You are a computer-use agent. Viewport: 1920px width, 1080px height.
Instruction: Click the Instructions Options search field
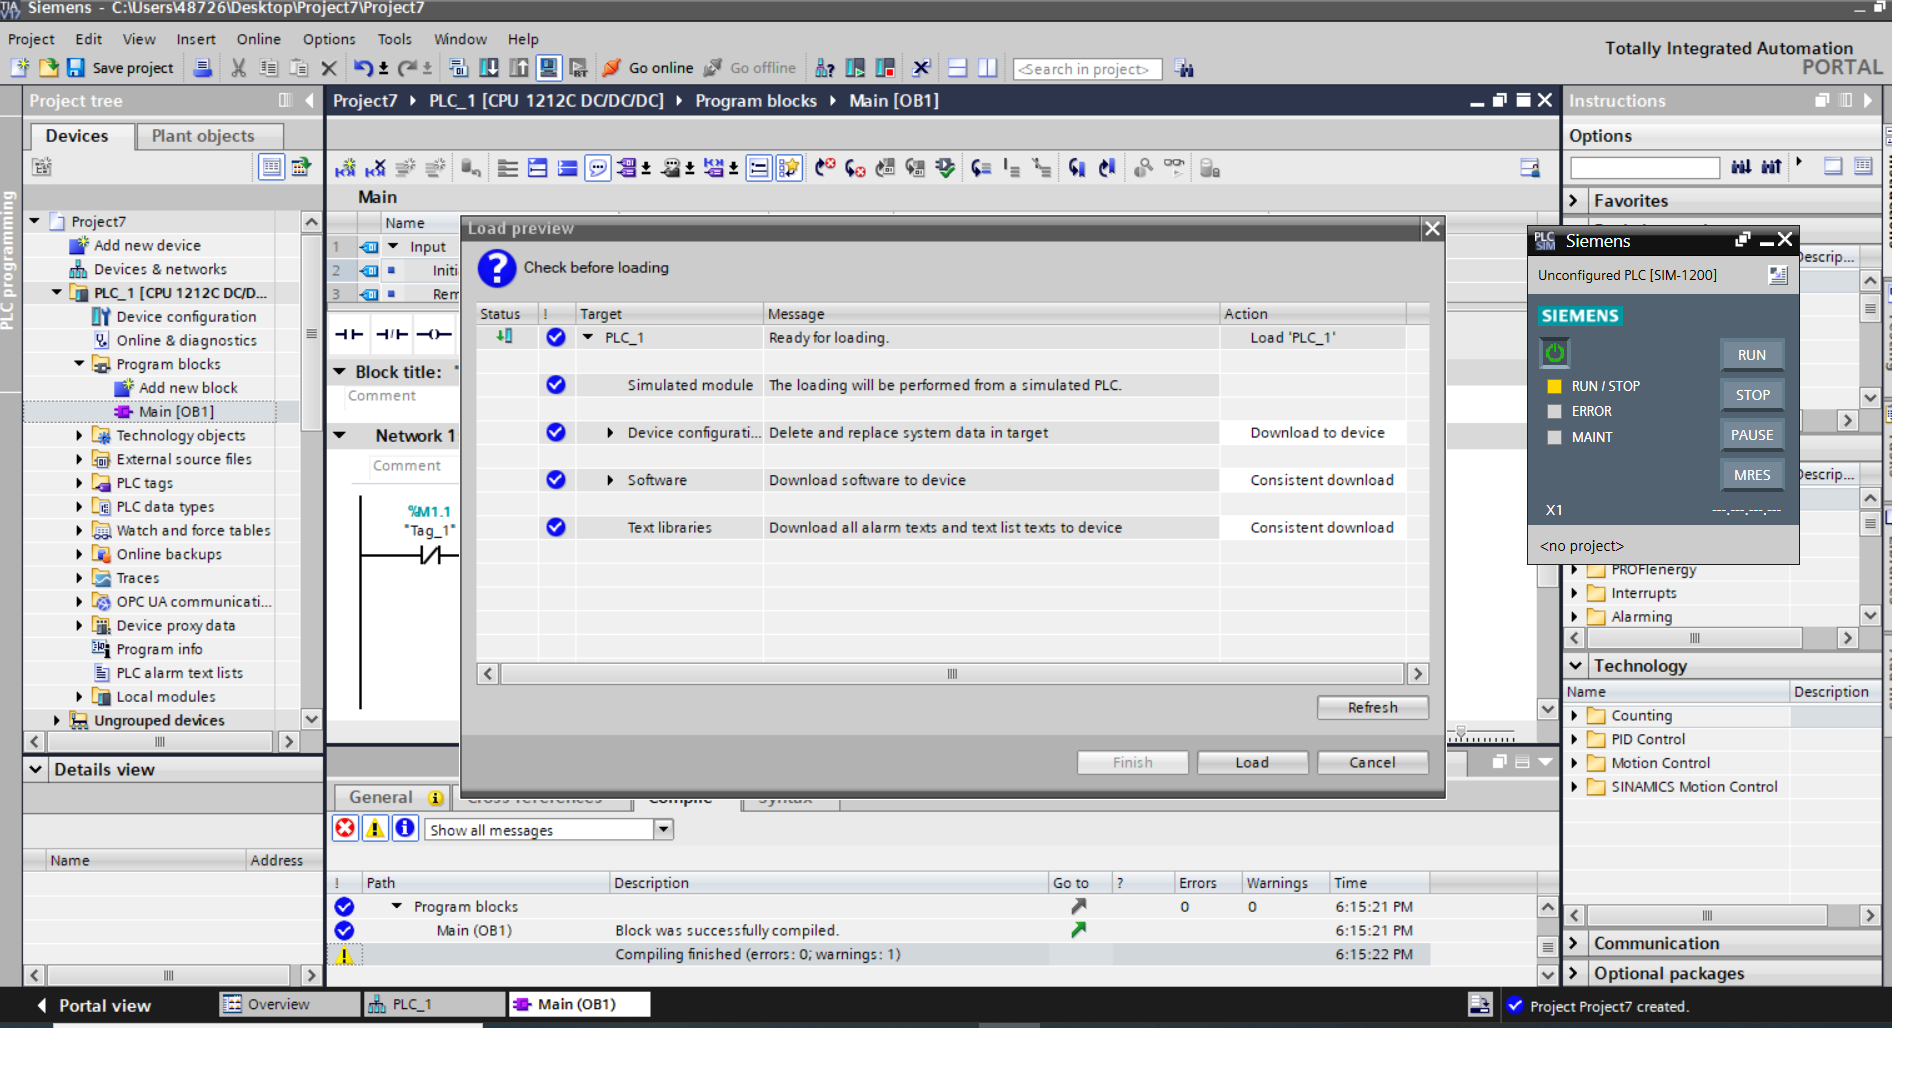pos(1644,167)
